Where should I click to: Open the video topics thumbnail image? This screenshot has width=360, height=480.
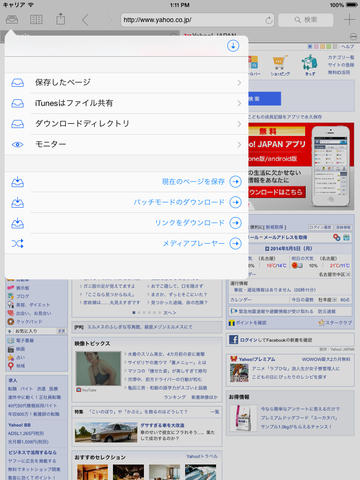pyautogui.click(x=98, y=369)
